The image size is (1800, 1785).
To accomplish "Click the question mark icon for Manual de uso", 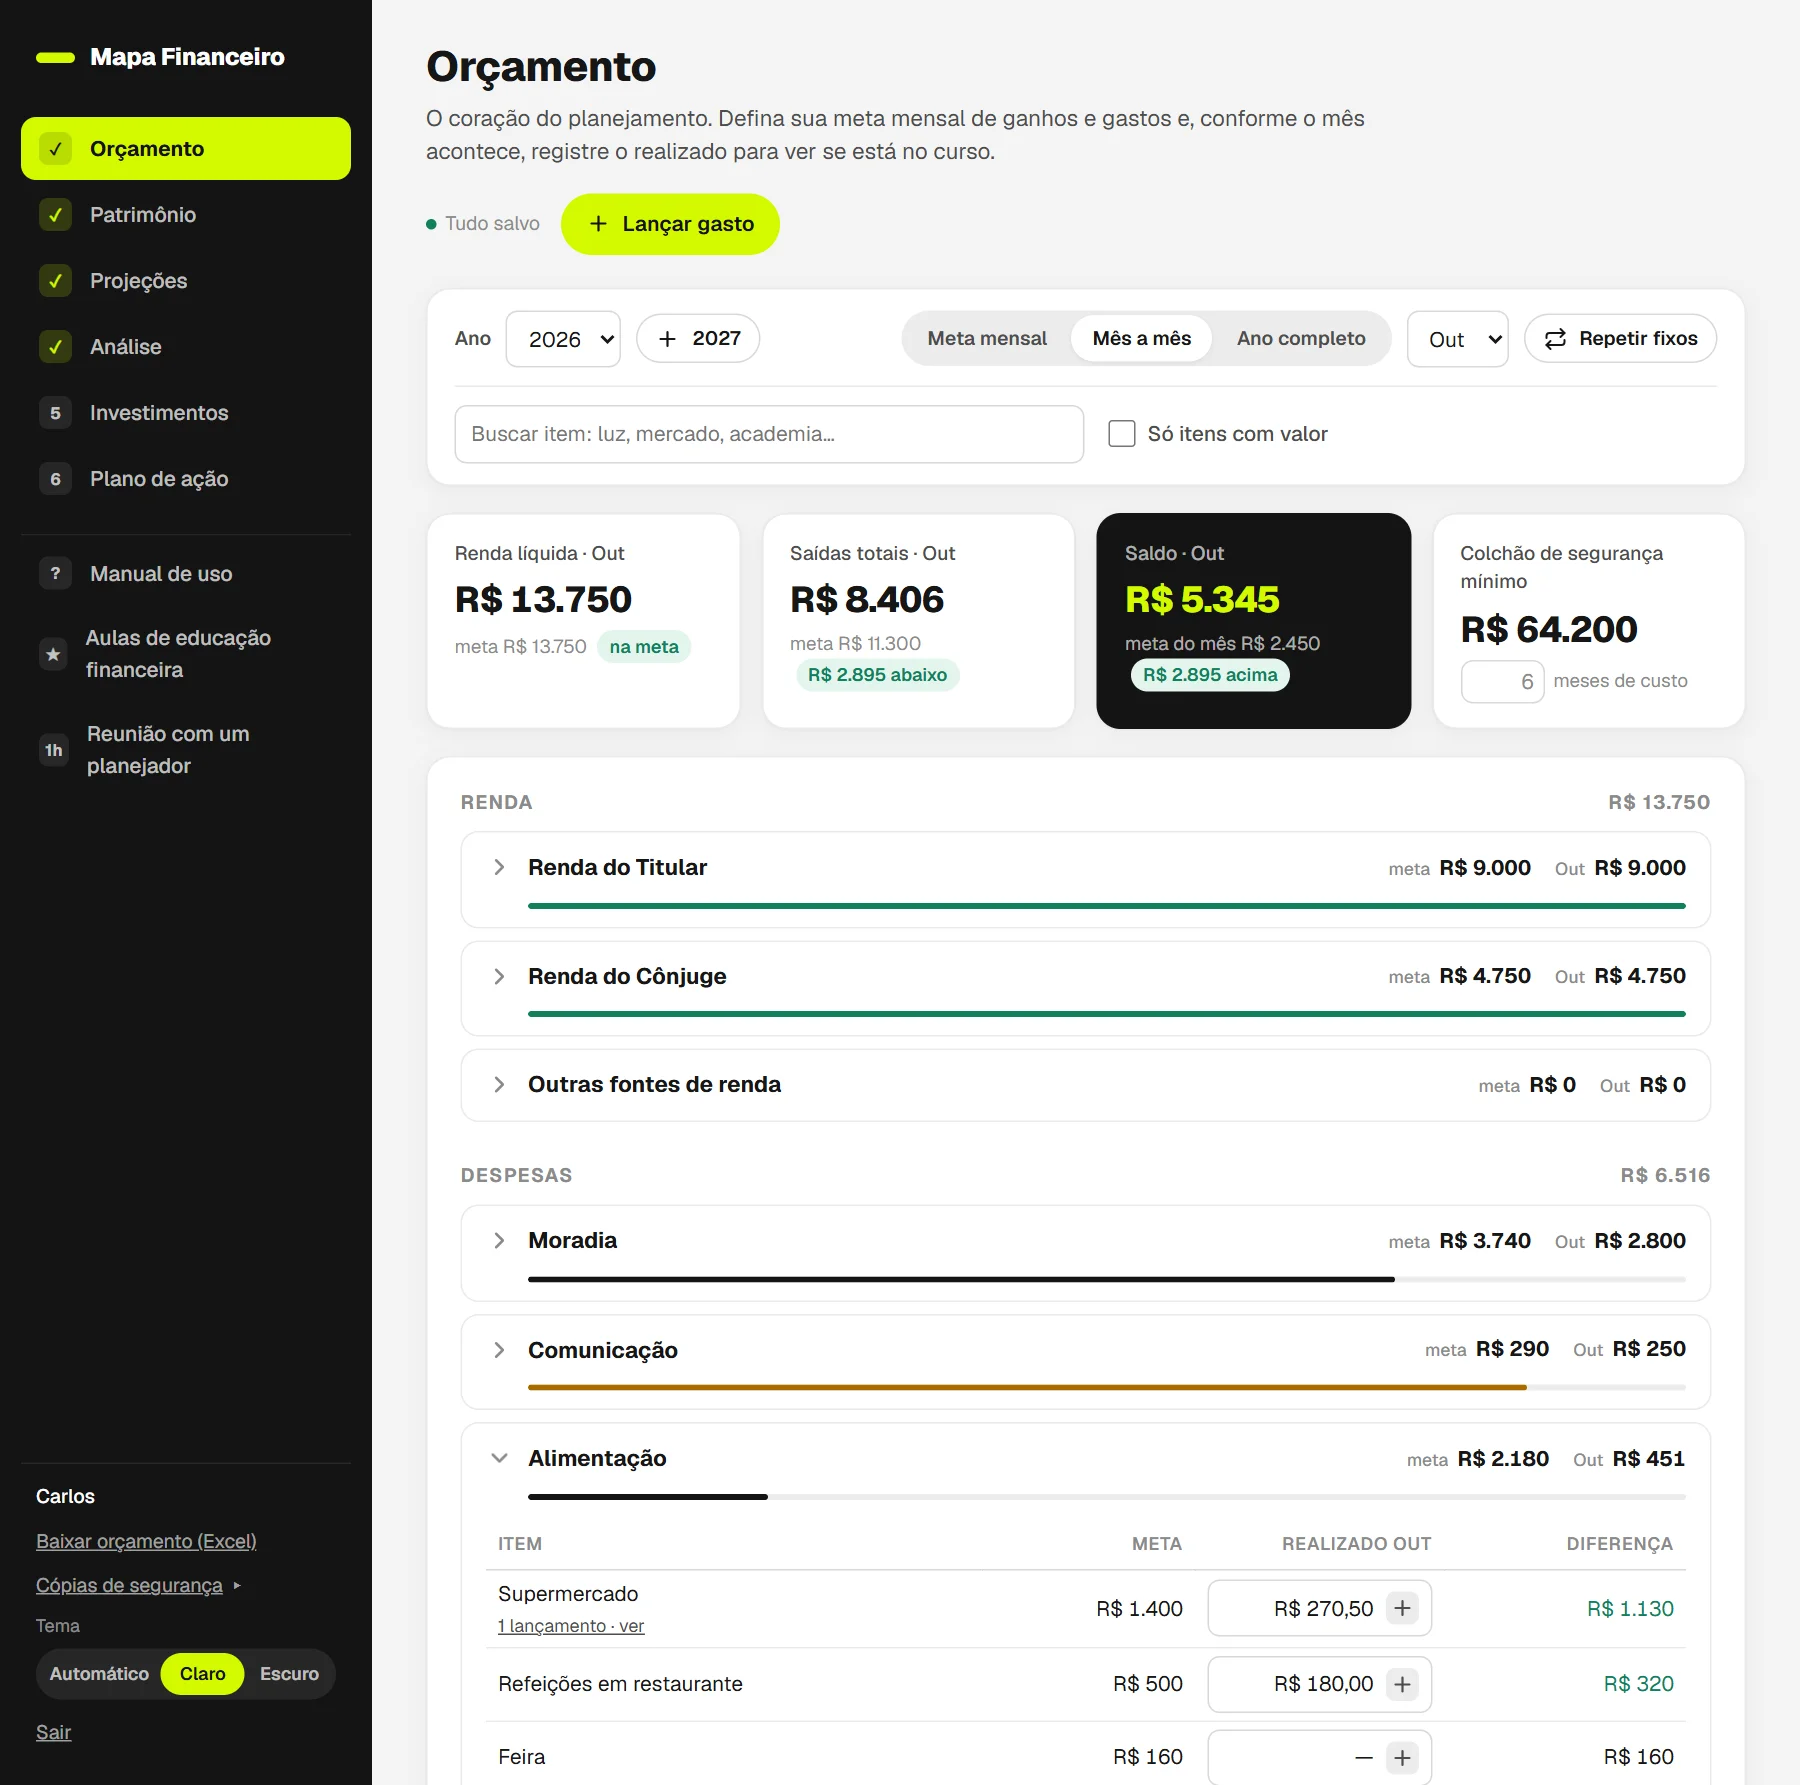I will (55, 574).
